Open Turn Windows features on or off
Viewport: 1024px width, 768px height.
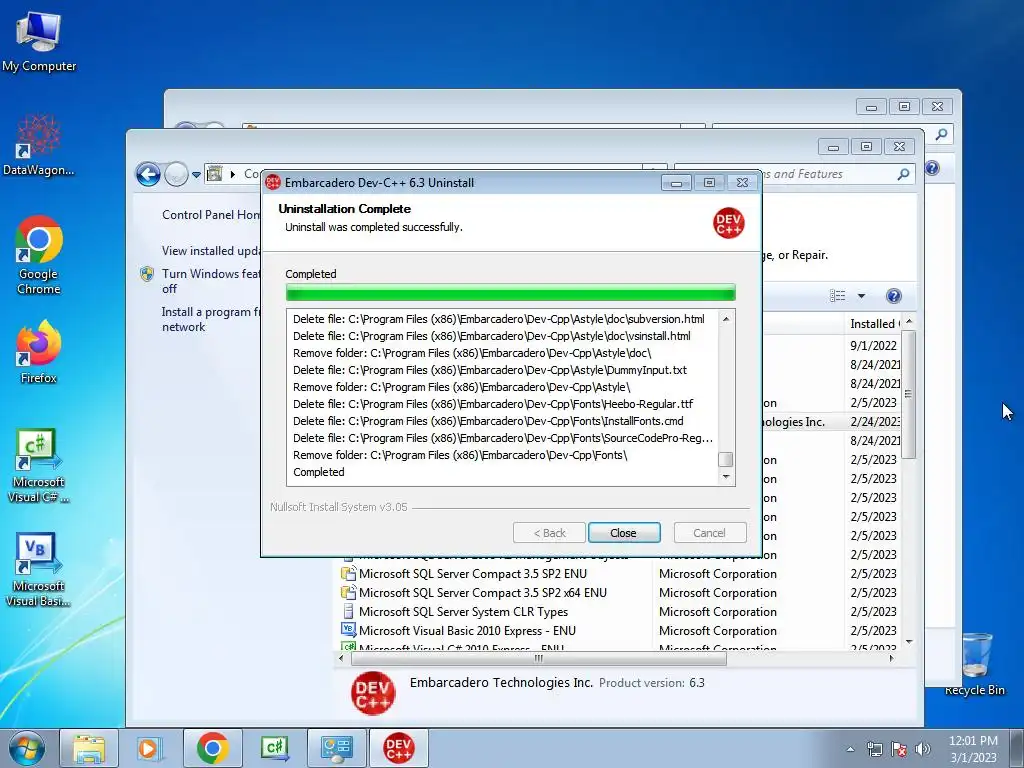pos(211,281)
